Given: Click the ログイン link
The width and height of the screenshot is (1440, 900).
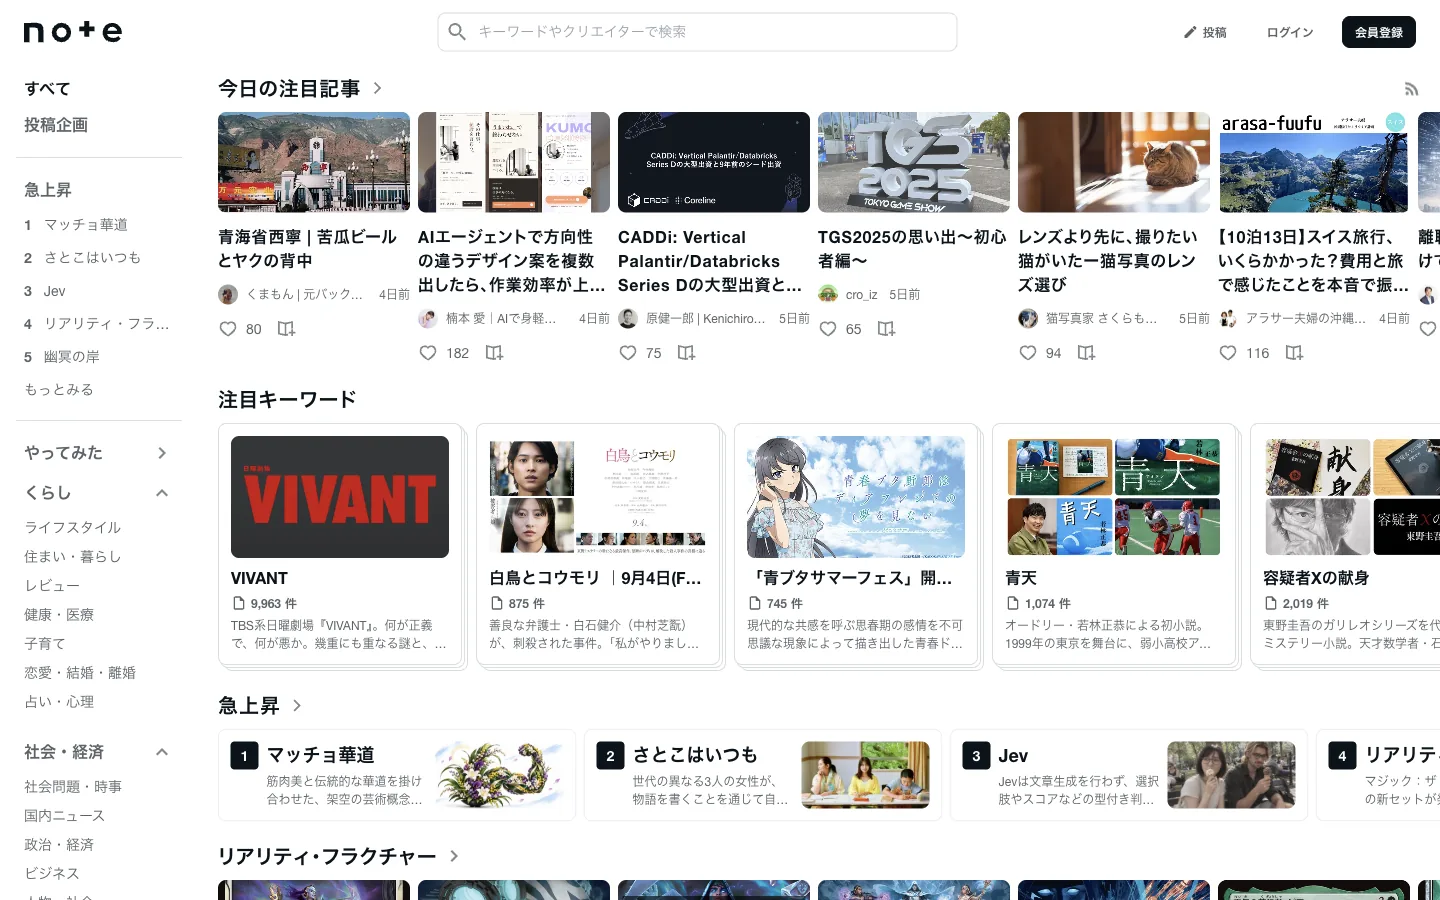Looking at the screenshot, I should click(1290, 32).
